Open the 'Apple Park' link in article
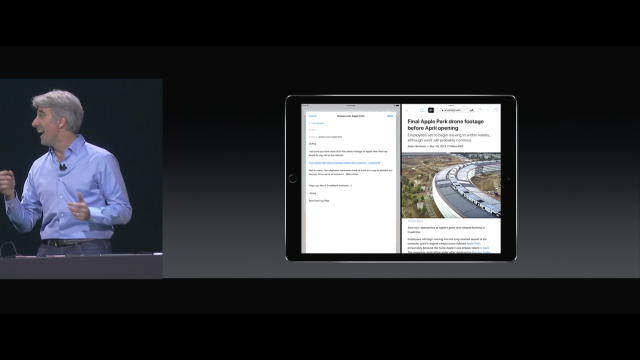This screenshot has width=640, height=360. tap(473, 243)
